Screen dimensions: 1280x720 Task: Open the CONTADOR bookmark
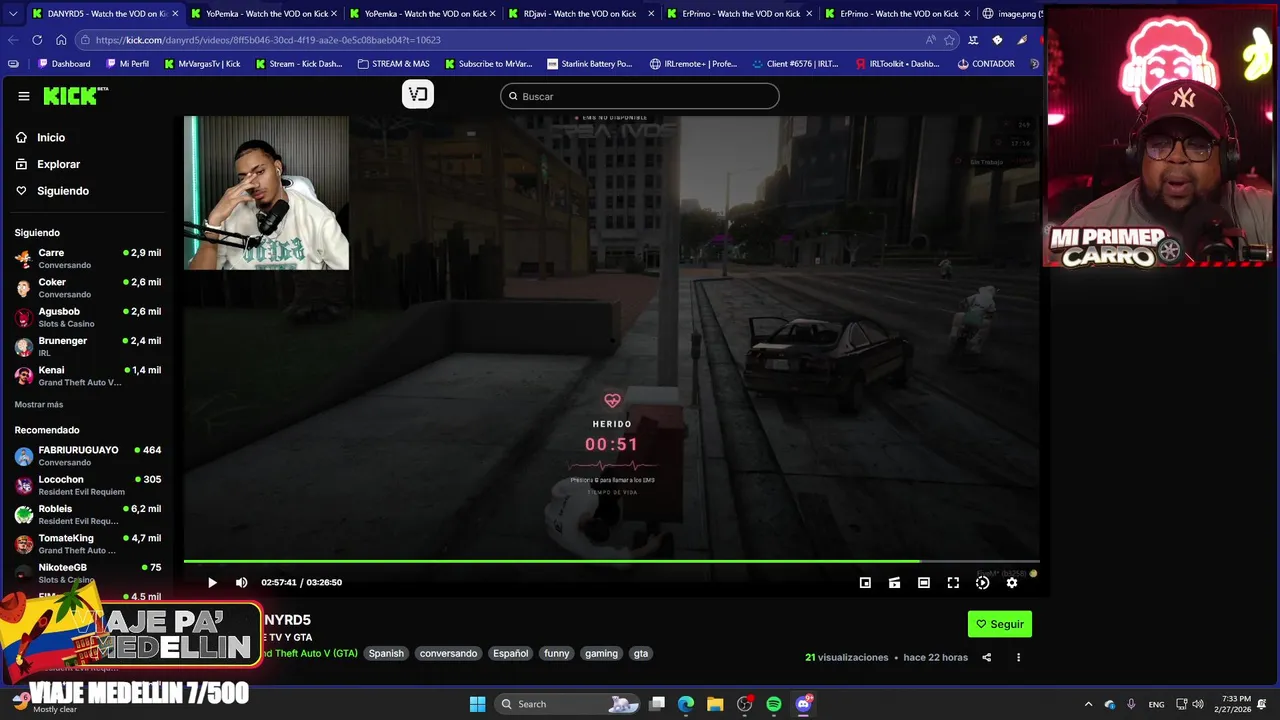click(x=986, y=64)
